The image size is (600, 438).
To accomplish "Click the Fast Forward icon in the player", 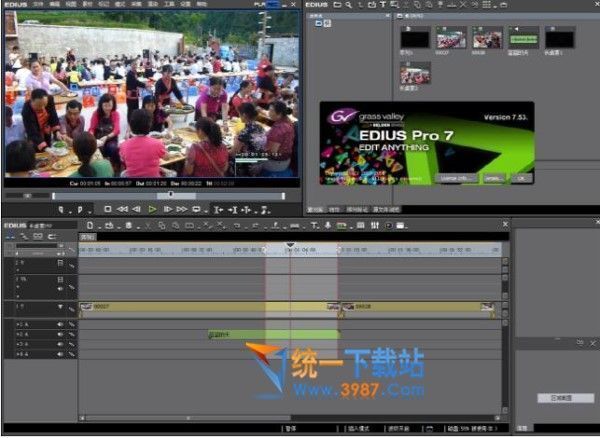I will pos(183,210).
